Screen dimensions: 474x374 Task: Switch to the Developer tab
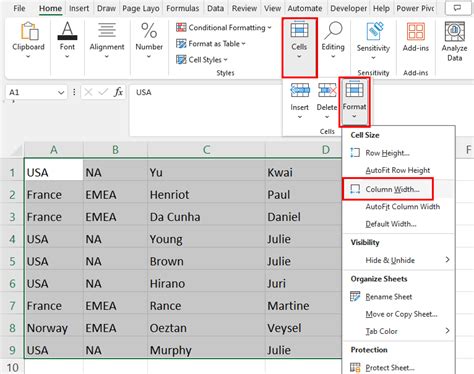pos(348,8)
